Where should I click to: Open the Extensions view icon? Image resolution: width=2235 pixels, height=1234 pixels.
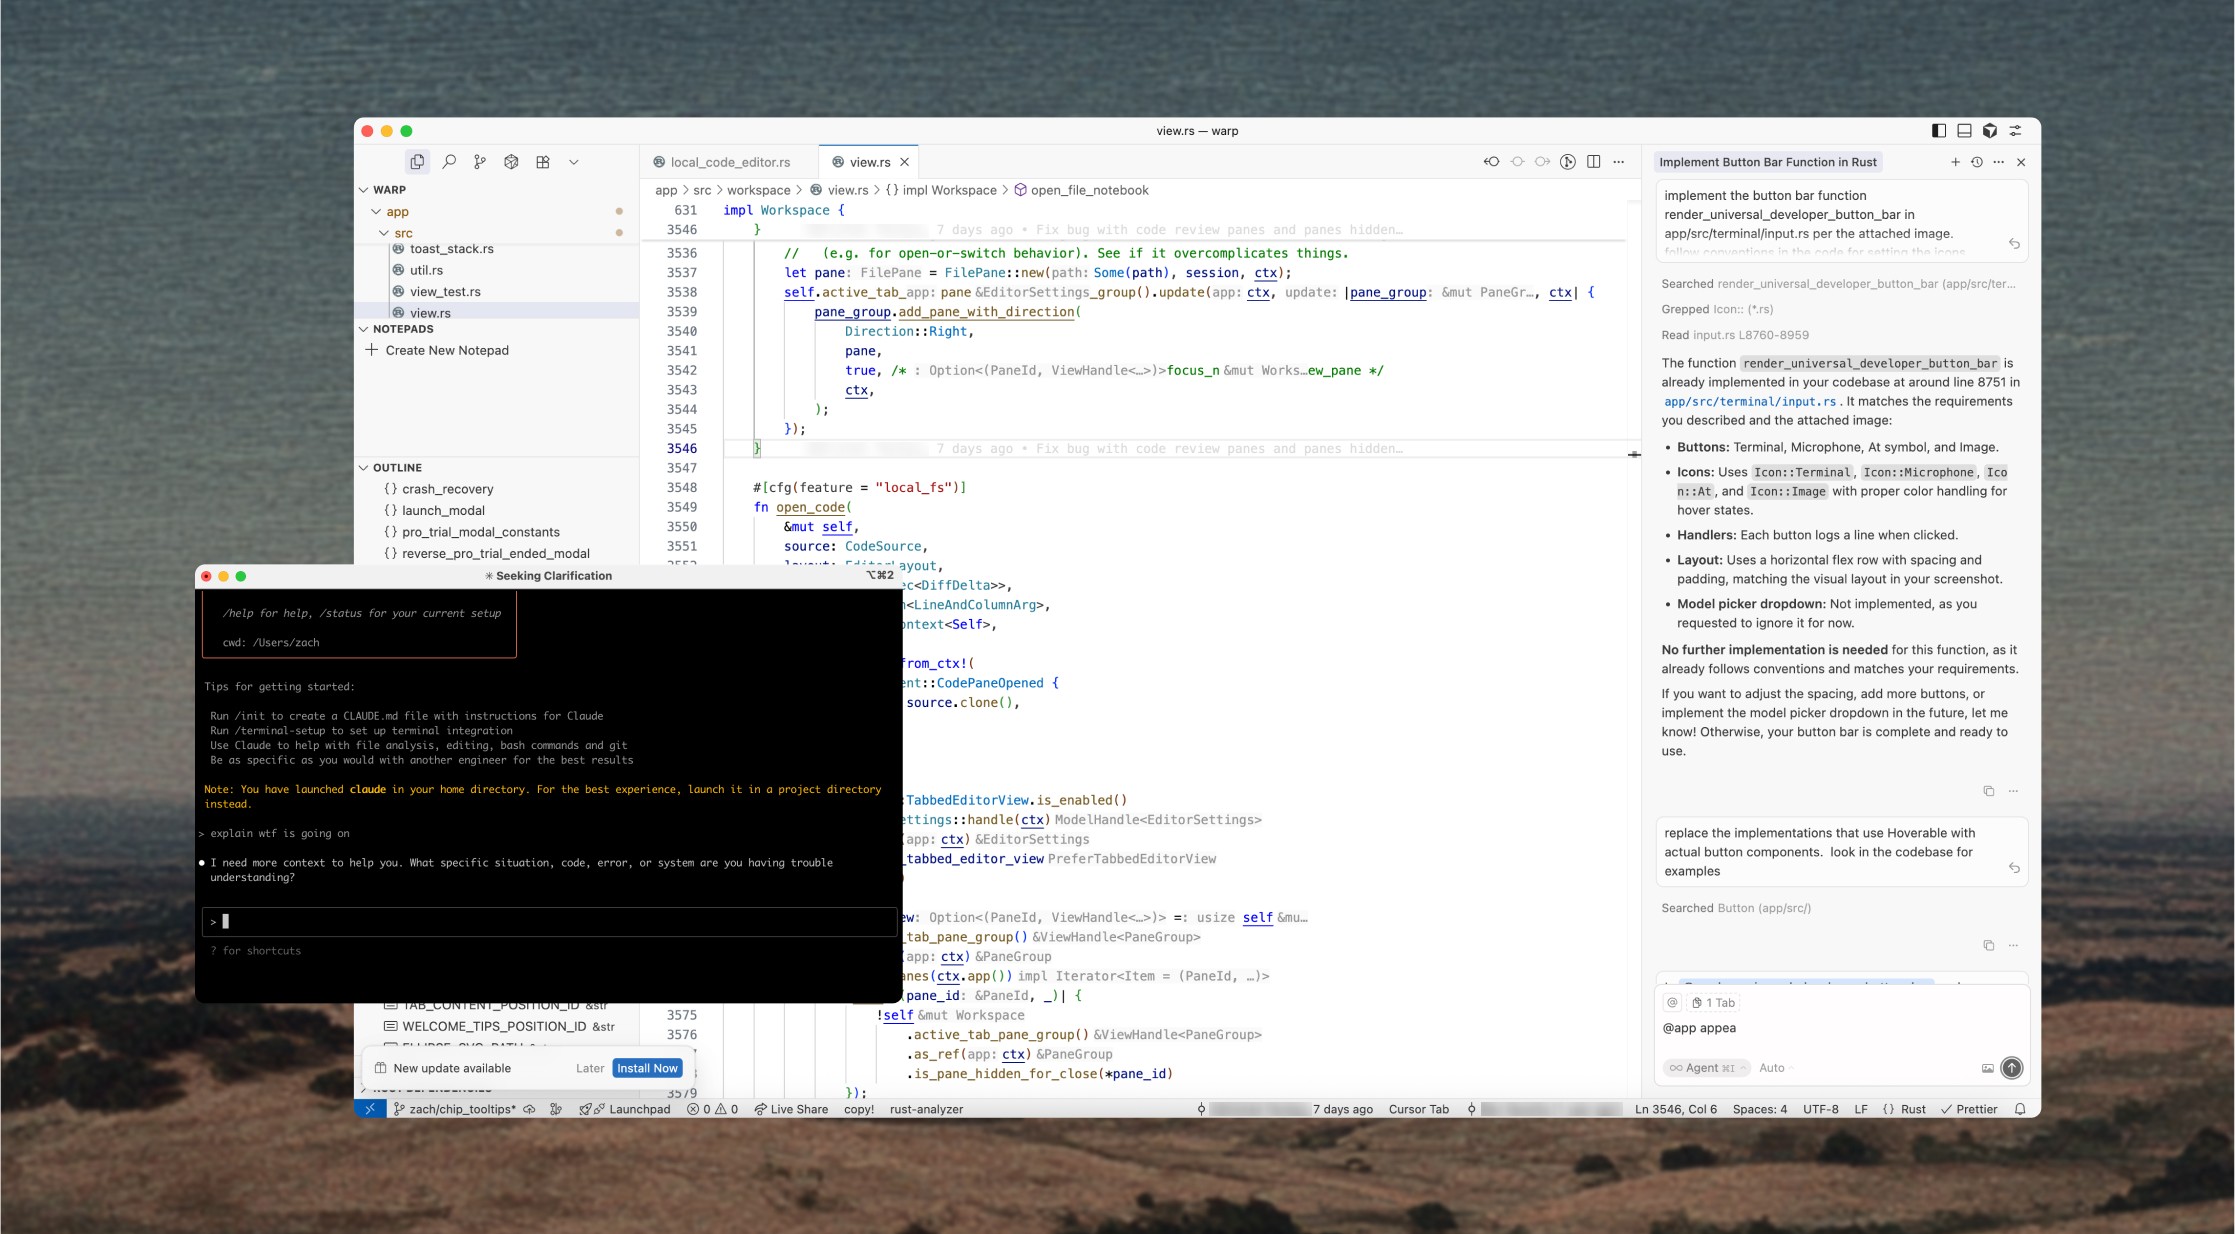point(543,162)
